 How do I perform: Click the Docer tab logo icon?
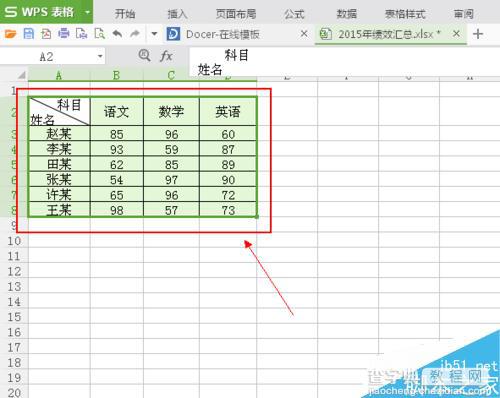click(173, 34)
